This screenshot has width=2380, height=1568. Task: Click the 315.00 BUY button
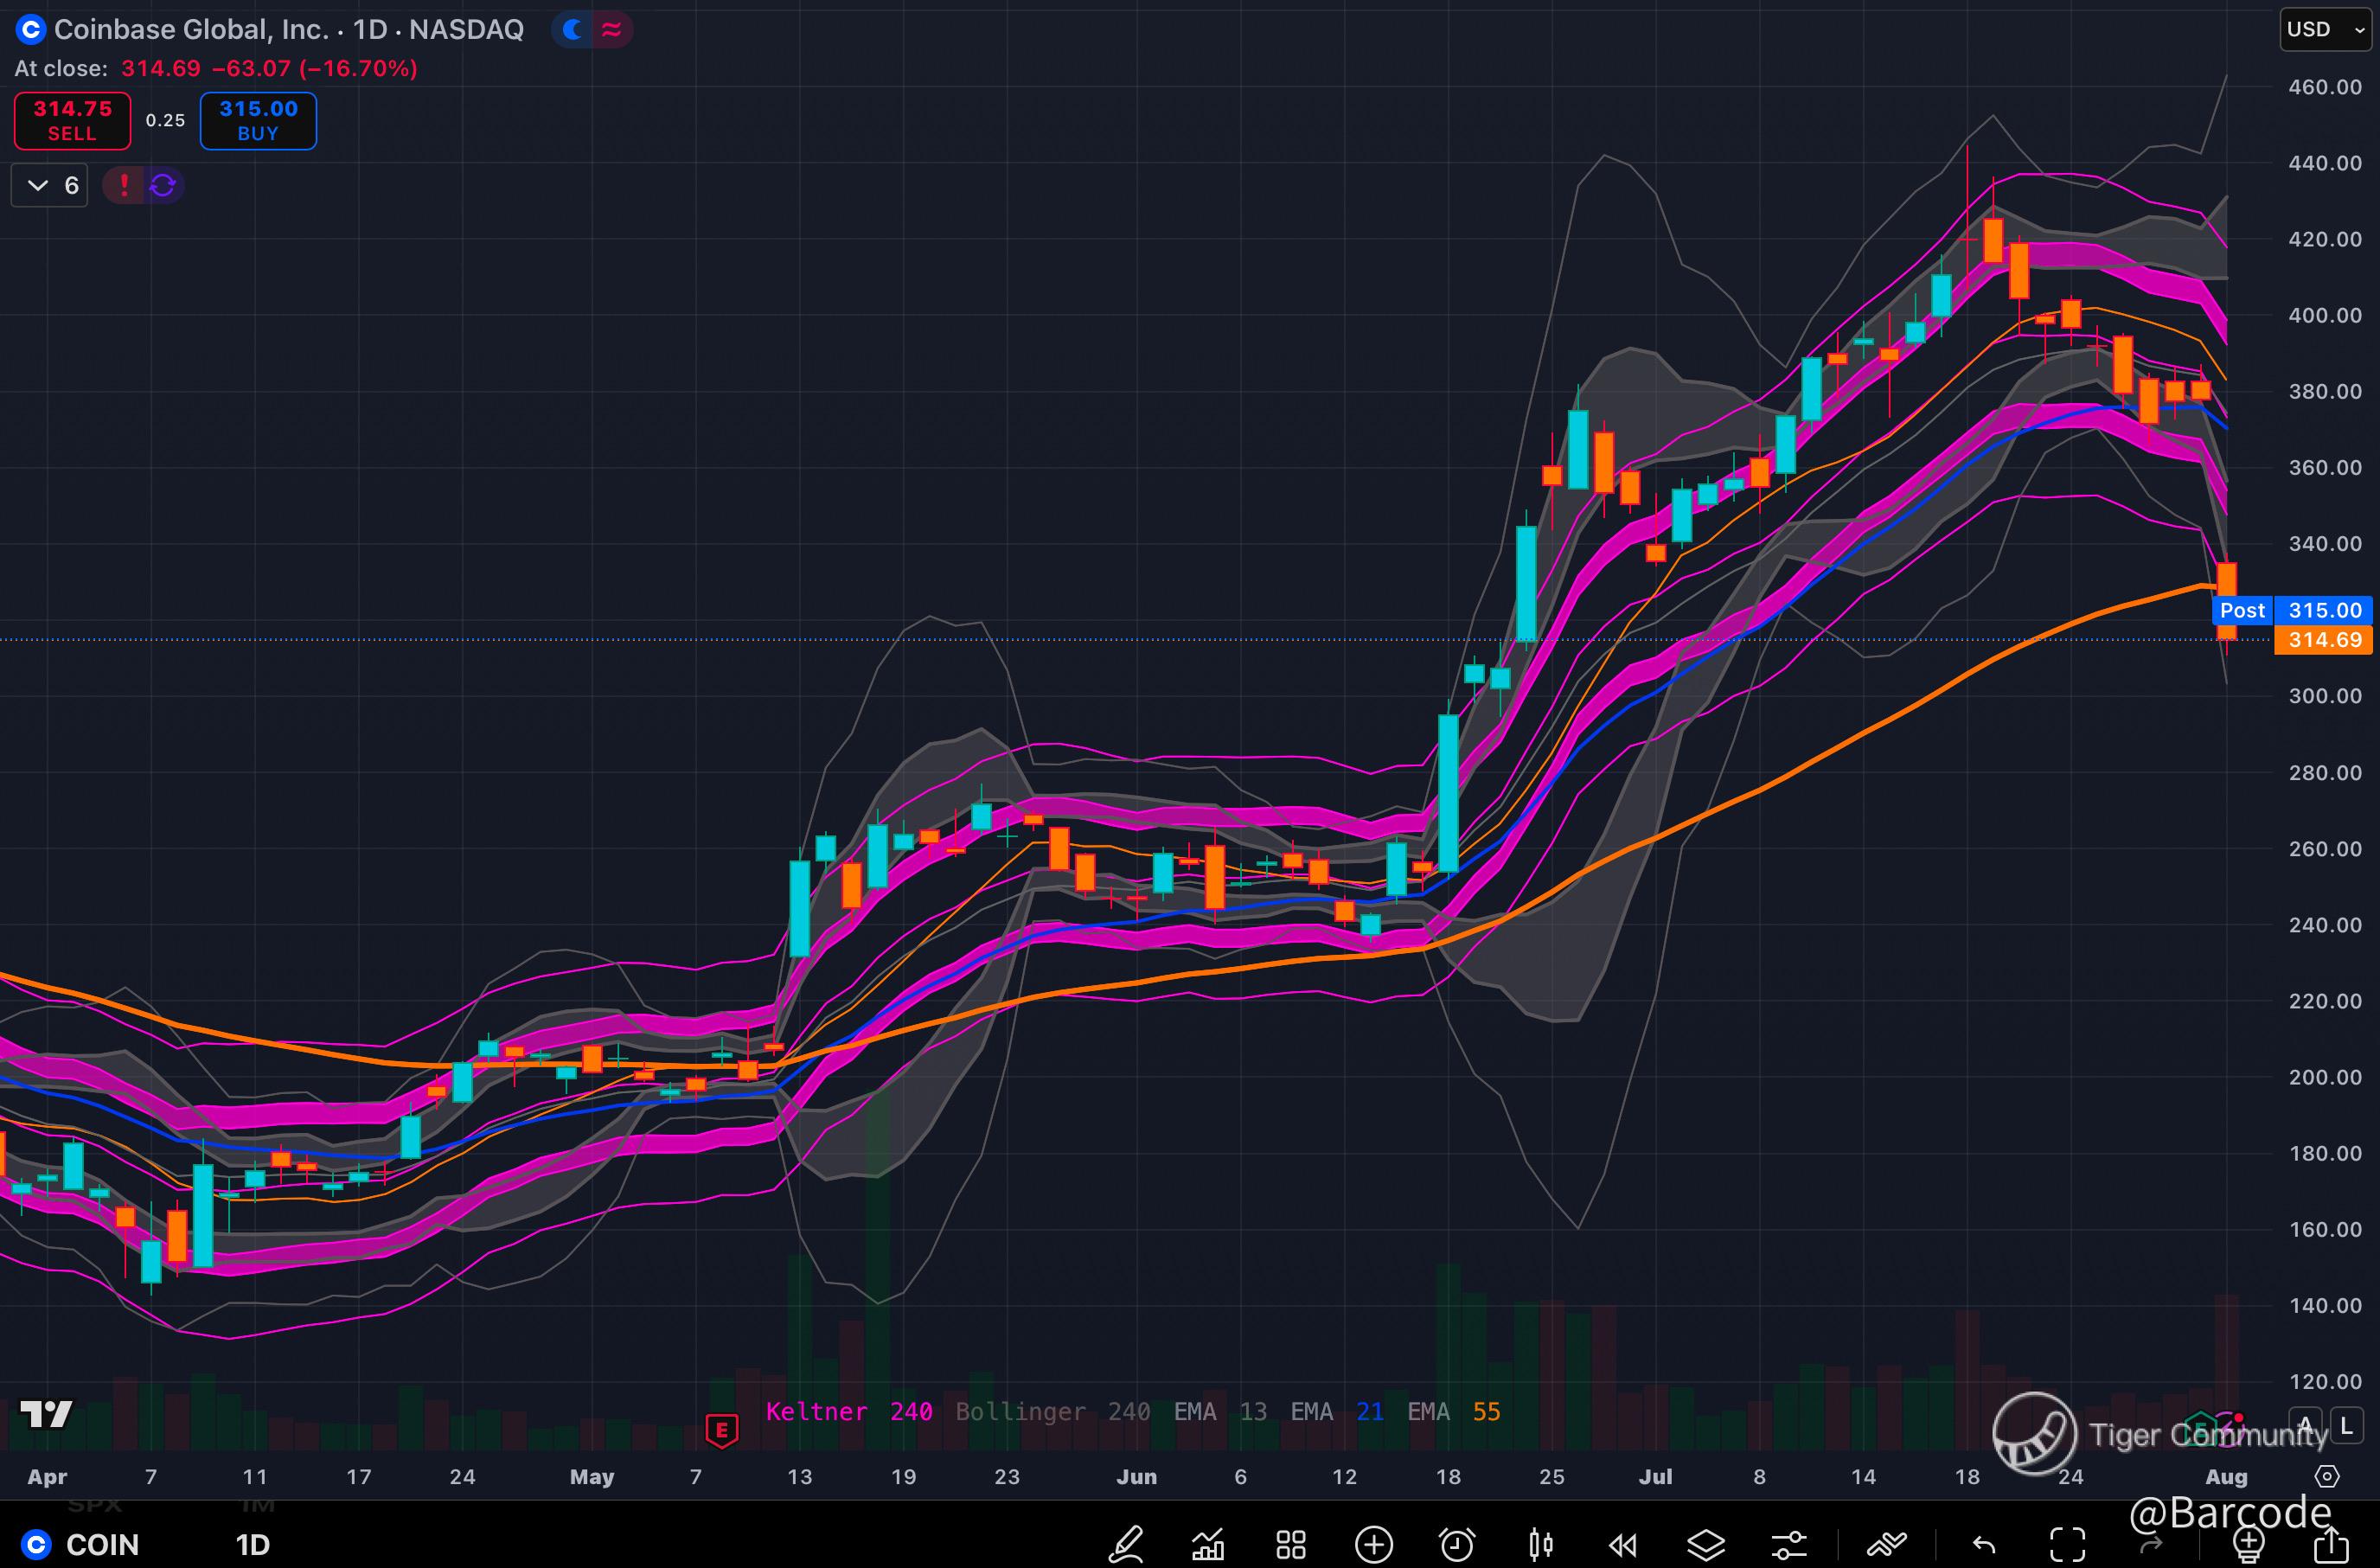[x=258, y=120]
